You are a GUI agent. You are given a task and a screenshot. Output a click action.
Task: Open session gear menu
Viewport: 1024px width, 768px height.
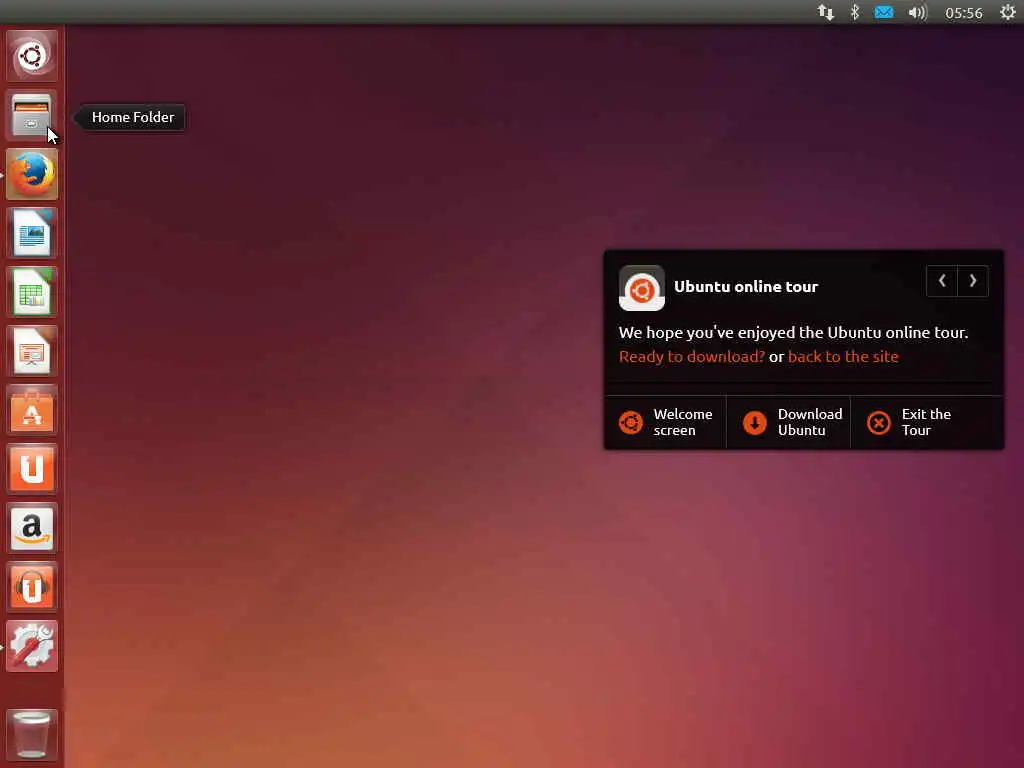pyautogui.click(x=1008, y=12)
